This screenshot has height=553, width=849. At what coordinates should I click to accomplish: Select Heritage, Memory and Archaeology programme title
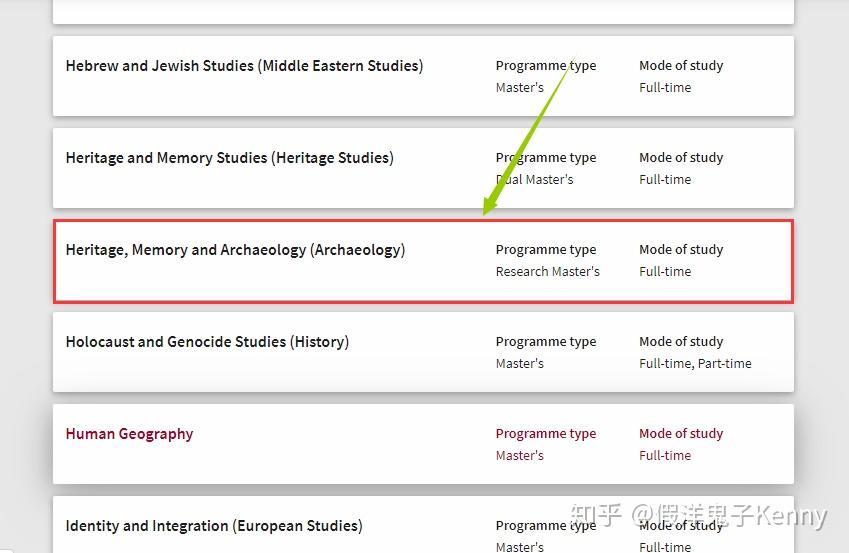235,250
